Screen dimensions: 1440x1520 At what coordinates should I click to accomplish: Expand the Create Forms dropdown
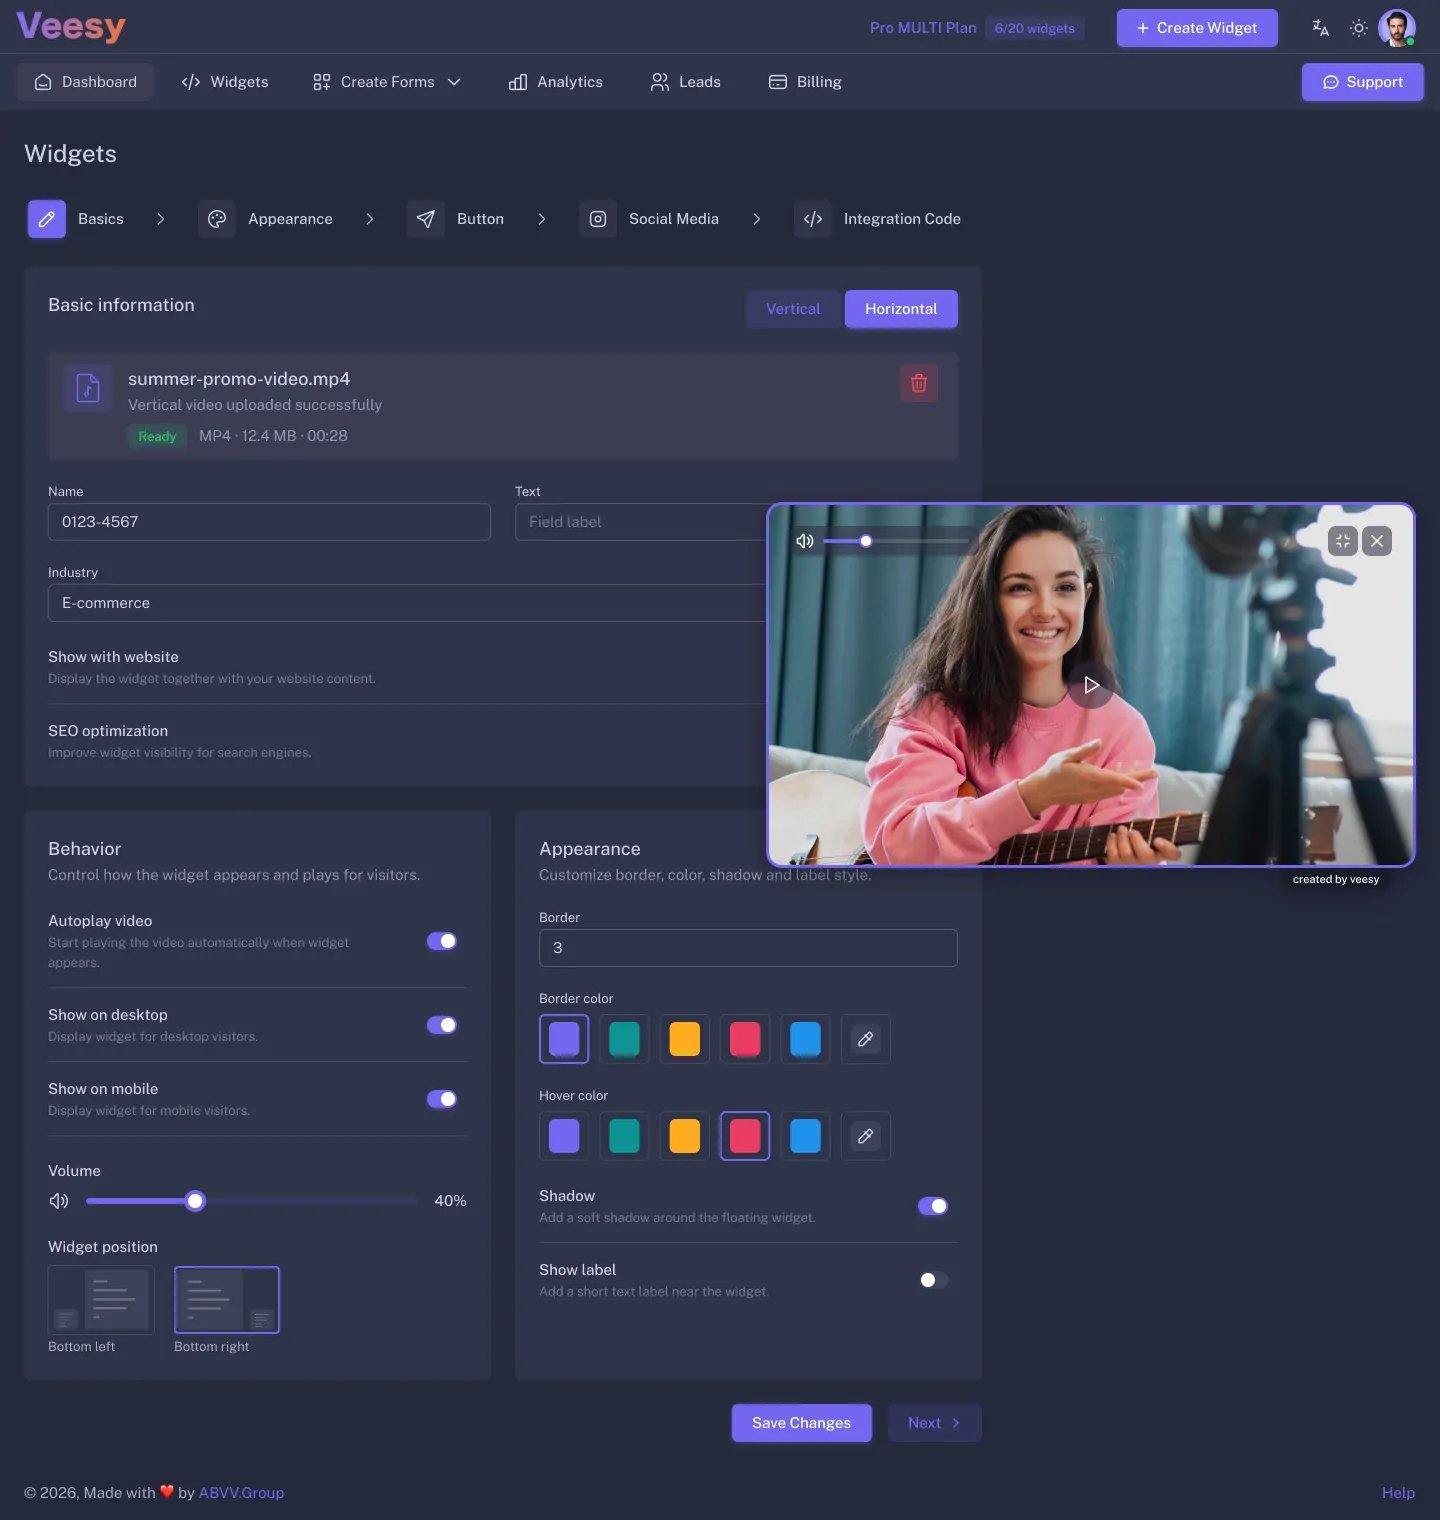[386, 82]
